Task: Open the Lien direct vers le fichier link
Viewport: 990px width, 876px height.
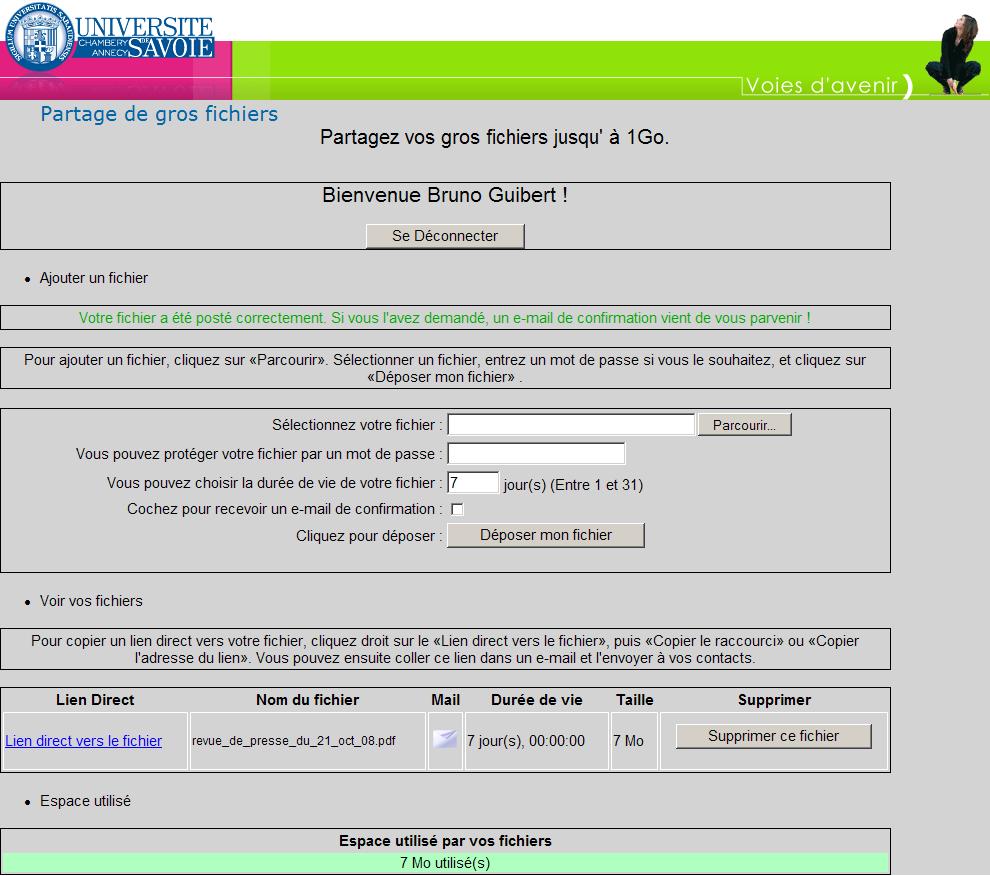Action: 84,741
